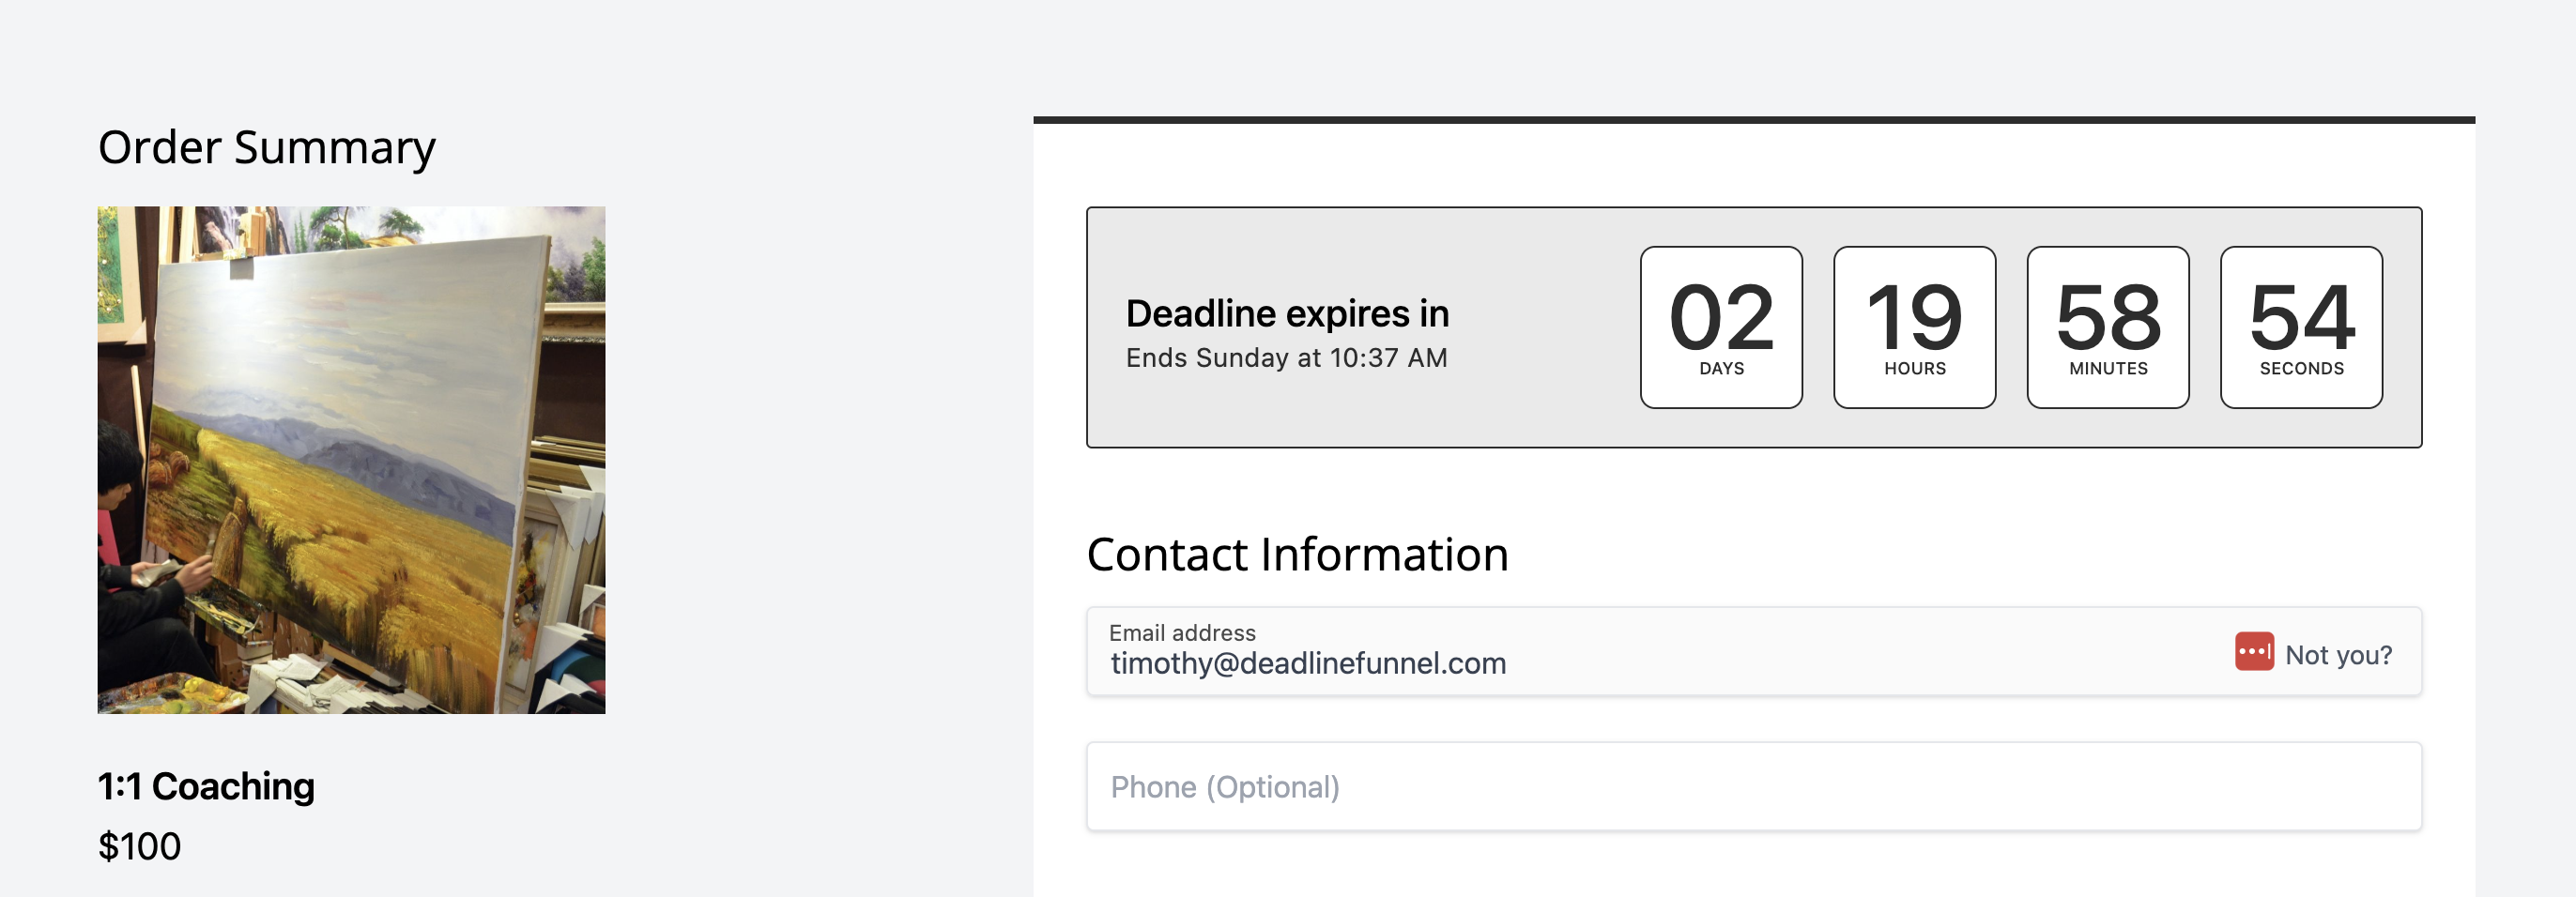Click the Contact Information heading

coord(1297,554)
